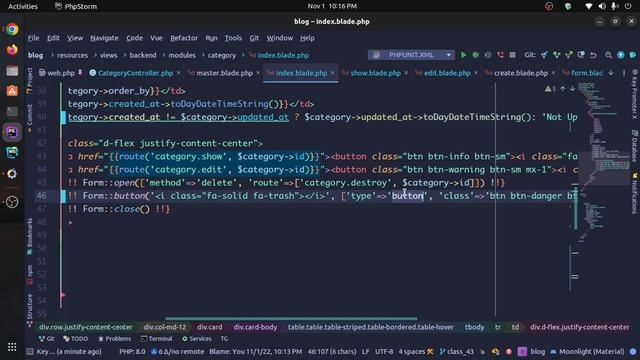The width and height of the screenshot is (640, 360).
Task: Open Firefox from the dock
Action: click(12, 50)
